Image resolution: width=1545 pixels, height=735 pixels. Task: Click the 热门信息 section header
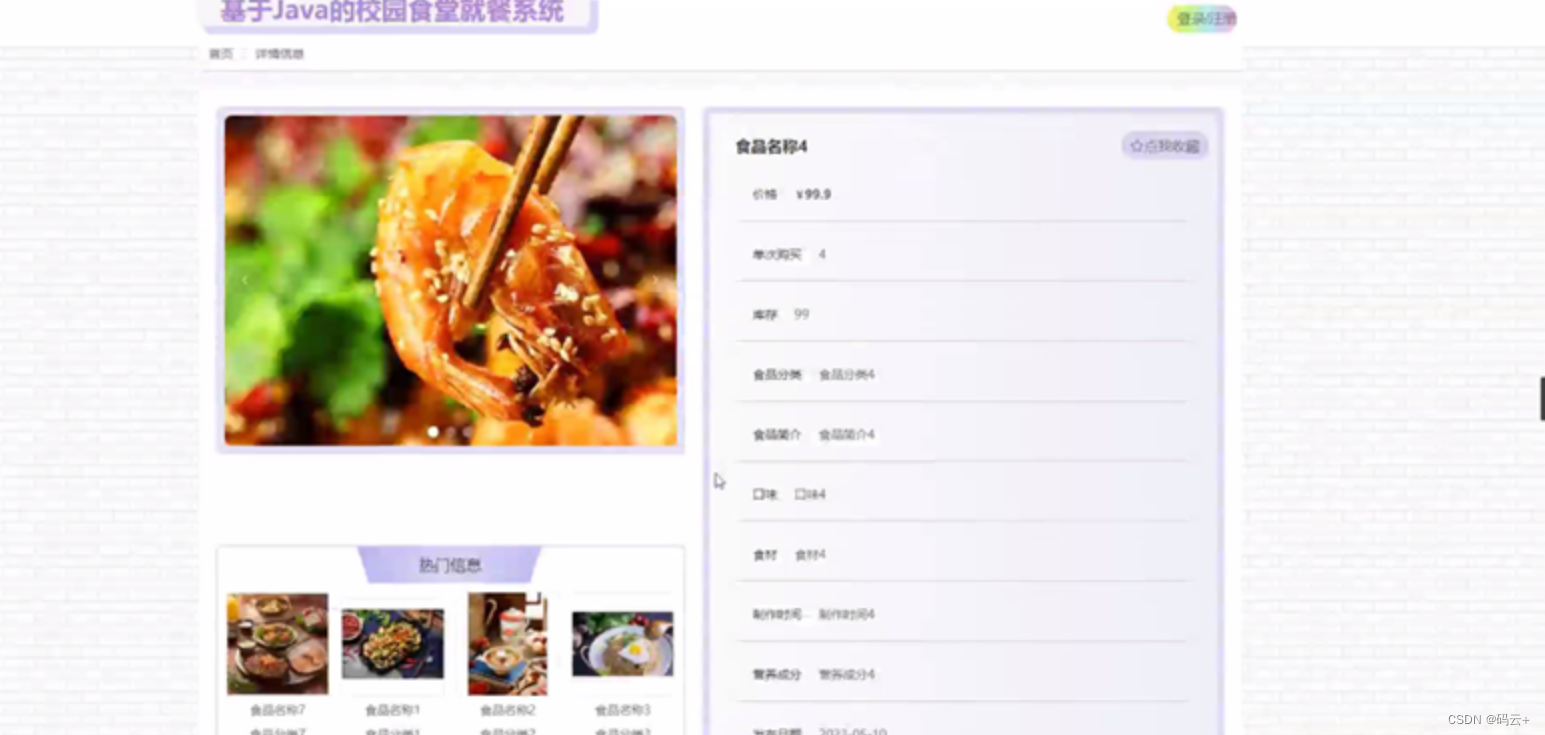click(x=450, y=565)
